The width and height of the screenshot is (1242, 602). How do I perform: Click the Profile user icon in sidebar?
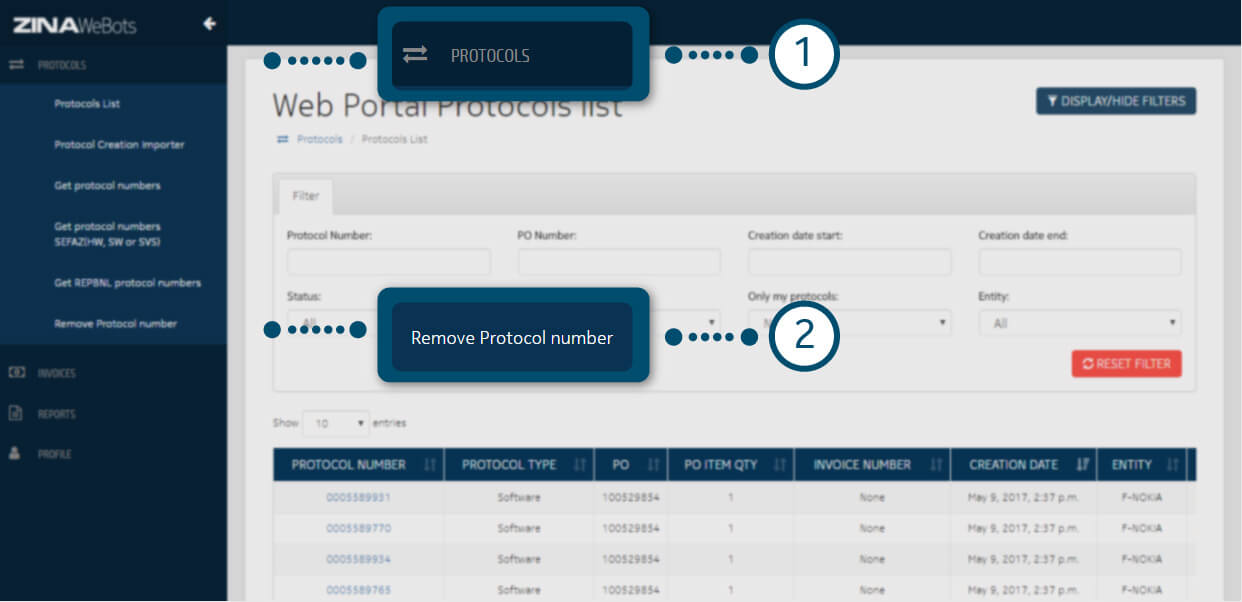pyautogui.click(x=16, y=453)
